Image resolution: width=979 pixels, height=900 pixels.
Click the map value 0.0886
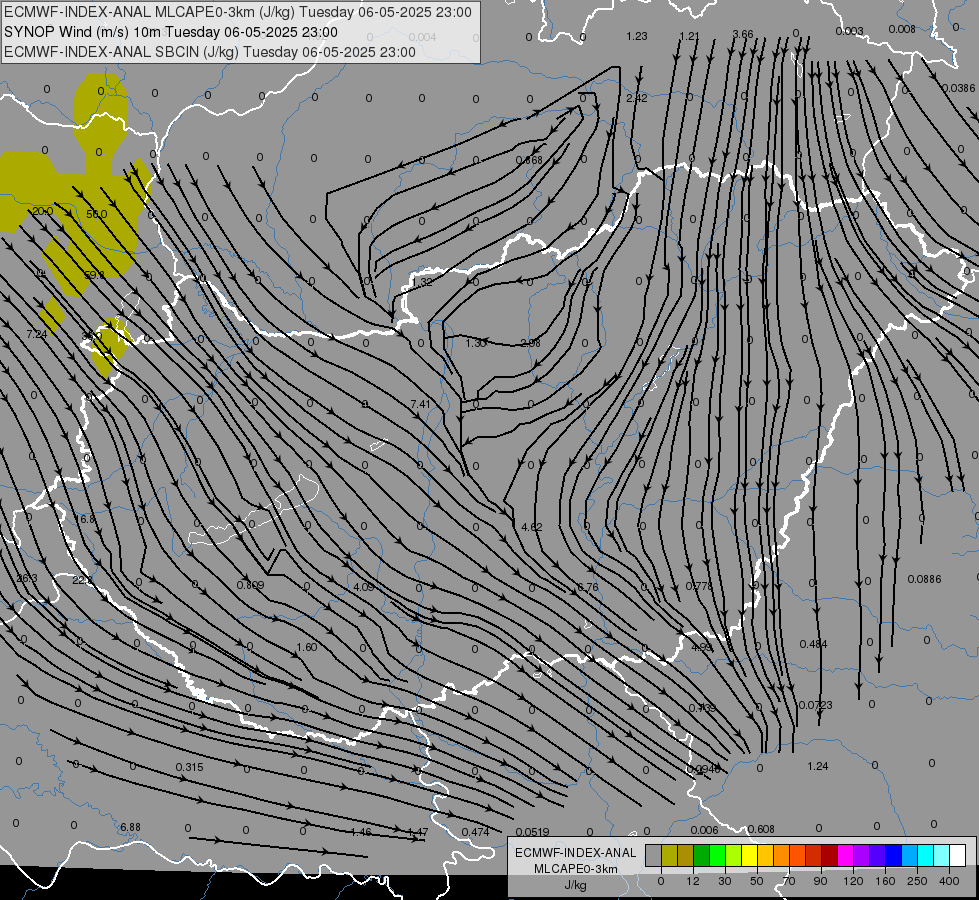point(924,579)
